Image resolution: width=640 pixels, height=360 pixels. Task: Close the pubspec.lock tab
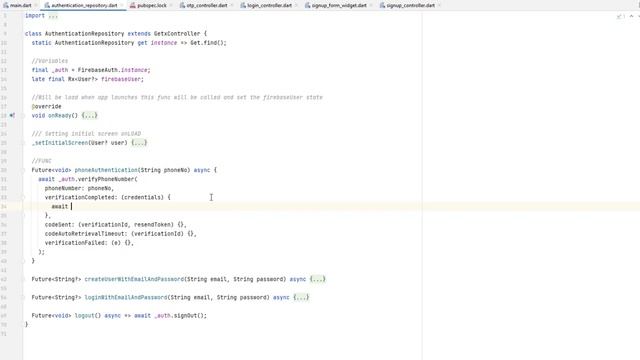171,5
